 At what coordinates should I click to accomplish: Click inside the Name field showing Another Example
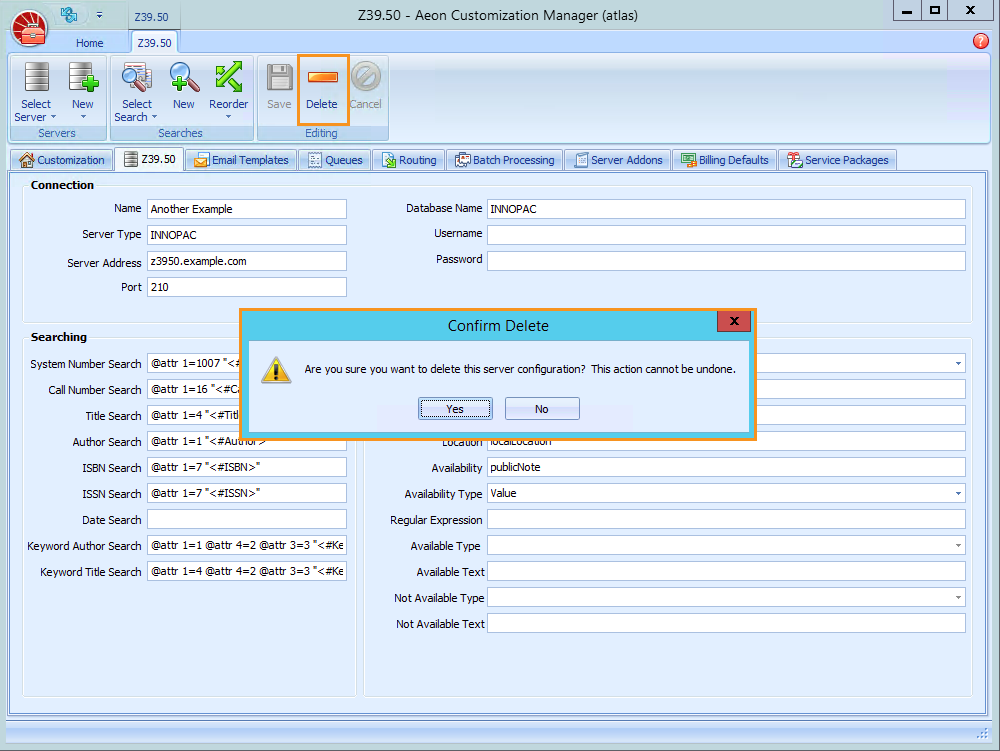[246, 208]
